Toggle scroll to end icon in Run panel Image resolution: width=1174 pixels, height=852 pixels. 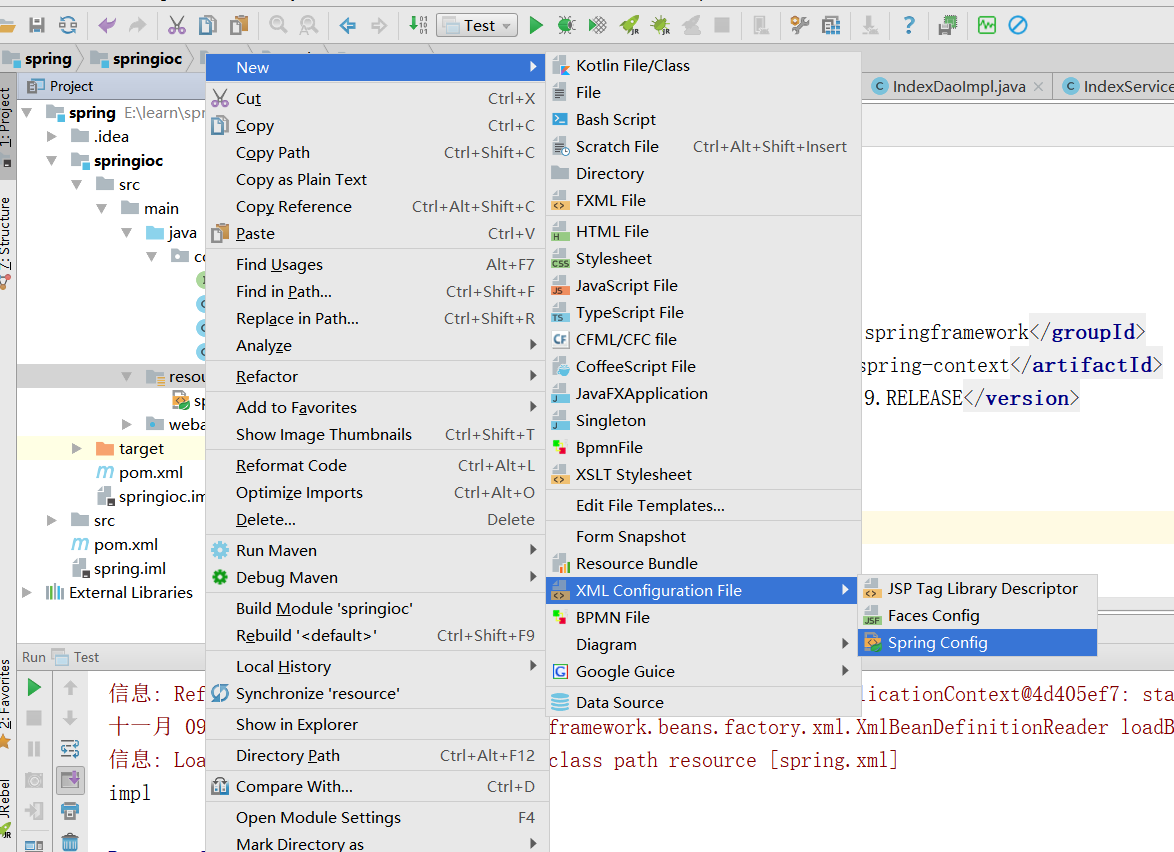[70, 780]
